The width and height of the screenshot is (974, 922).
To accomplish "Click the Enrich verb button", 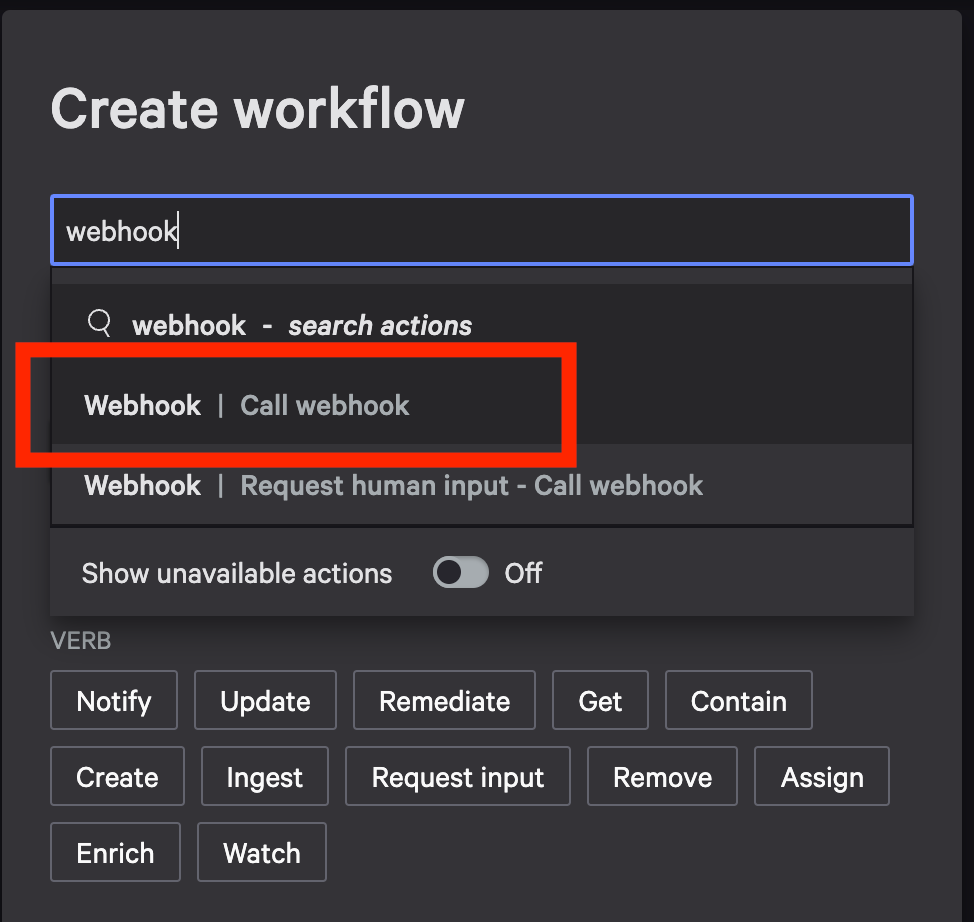I will [x=115, y=852].
